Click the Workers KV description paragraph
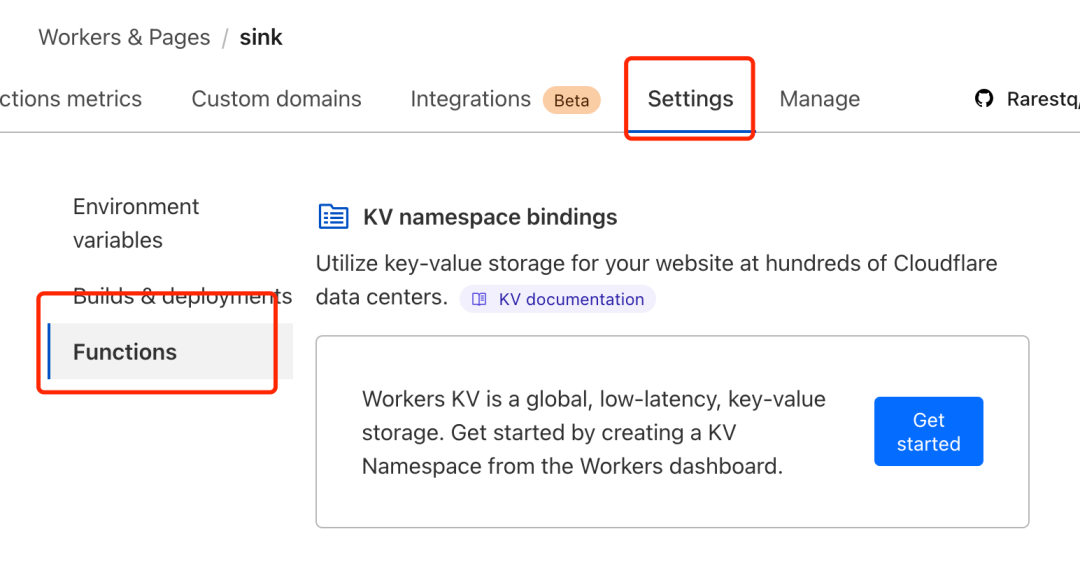The image size is (1080, 571). pyautogui.click(x=593, y=433)
